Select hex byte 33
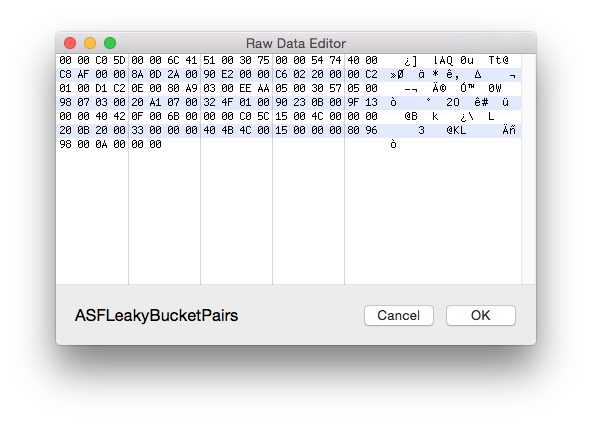 click(137, 130)
